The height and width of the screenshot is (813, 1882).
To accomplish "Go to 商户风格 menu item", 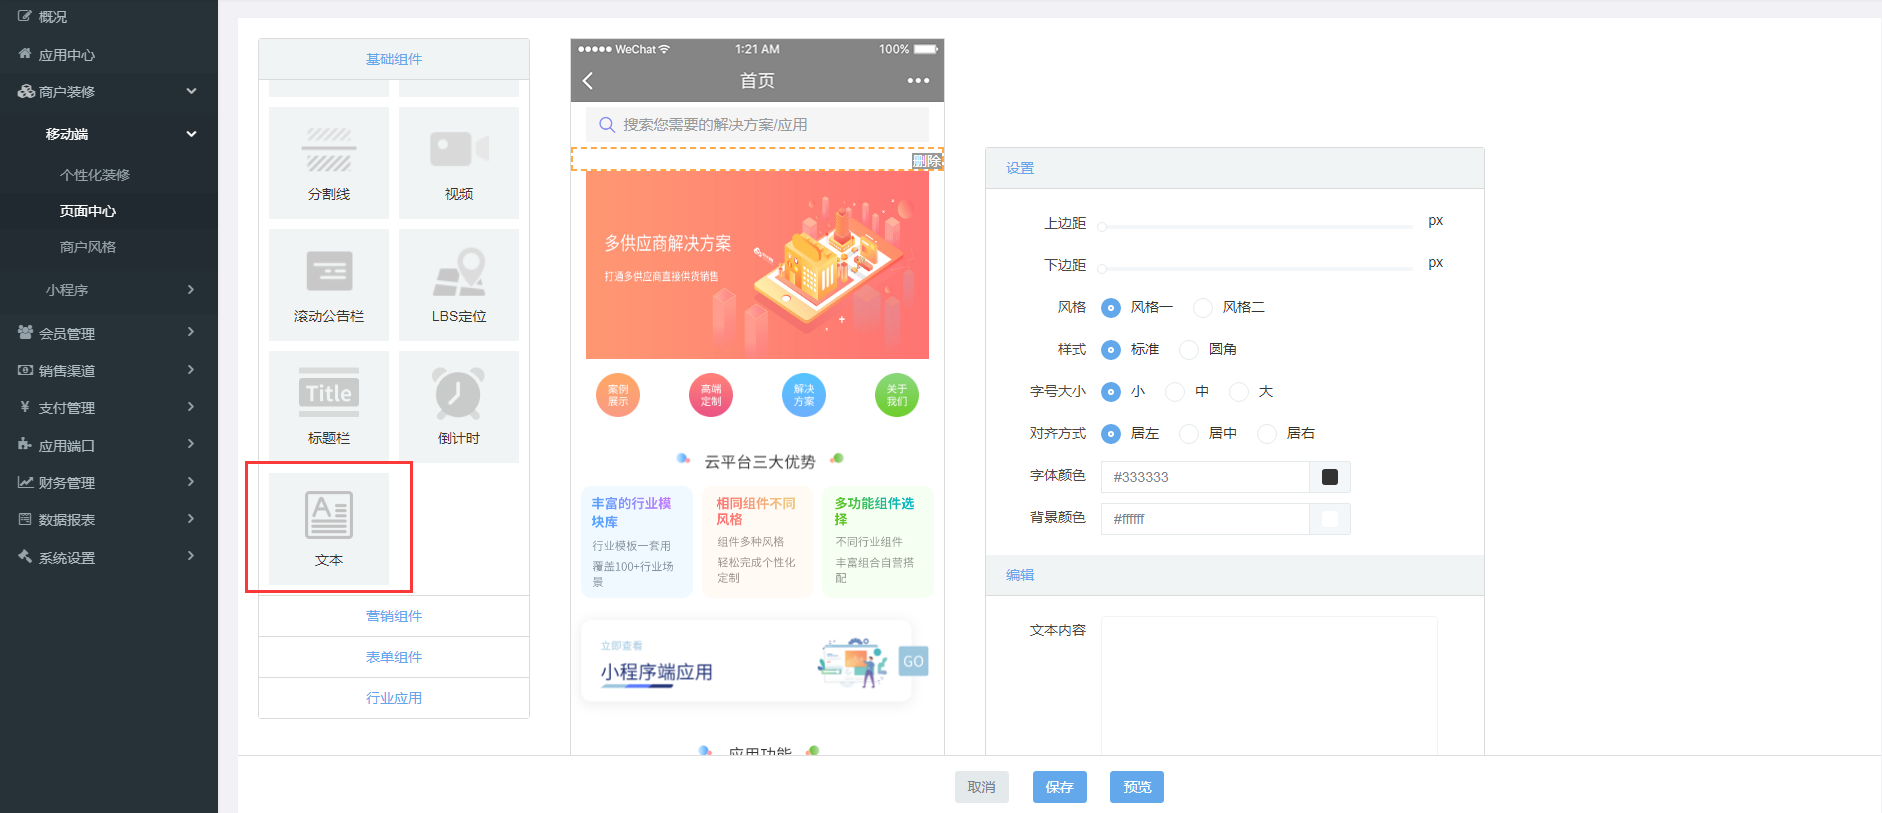I will click(88, 247).
